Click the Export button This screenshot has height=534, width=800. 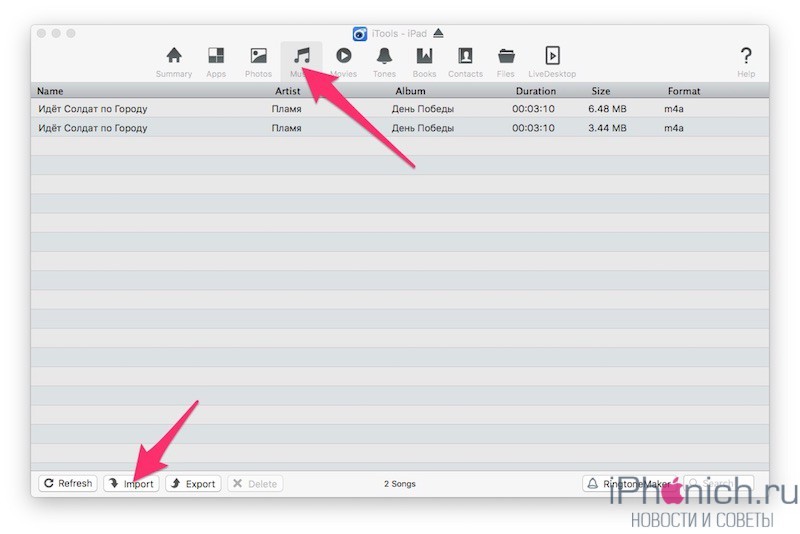click(193, 484)
